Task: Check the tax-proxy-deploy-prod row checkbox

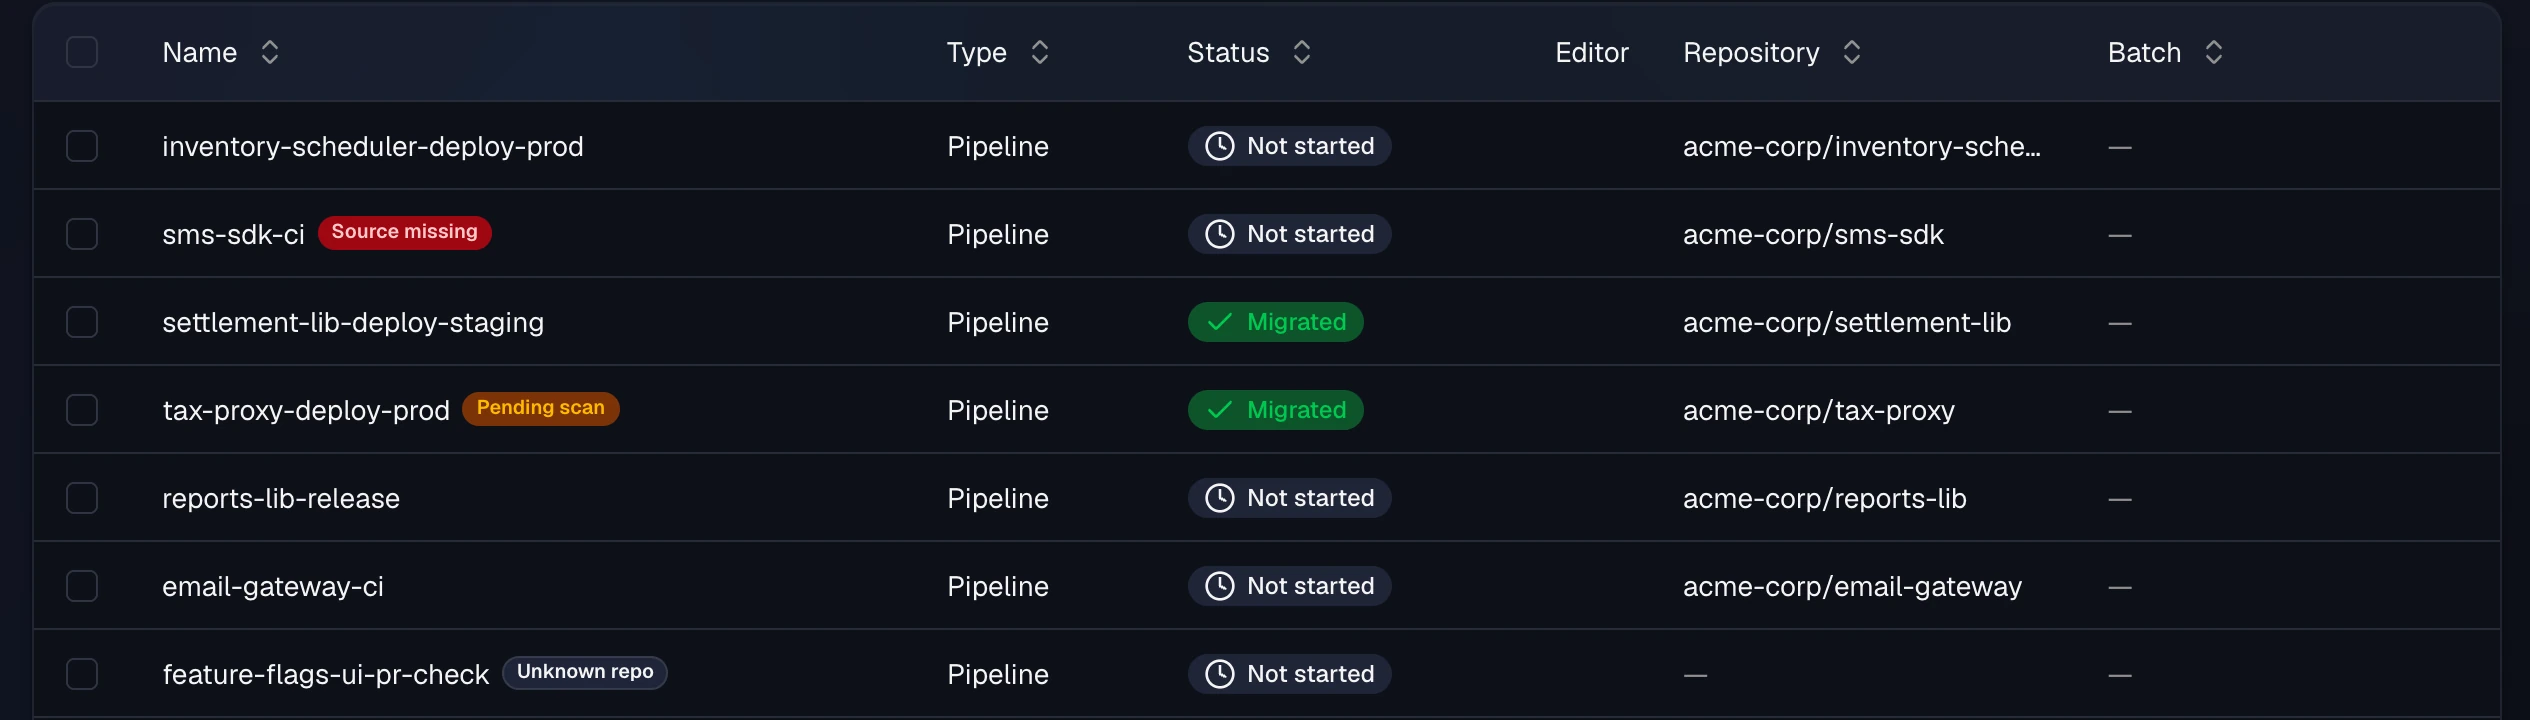Action: pos(82,410)
